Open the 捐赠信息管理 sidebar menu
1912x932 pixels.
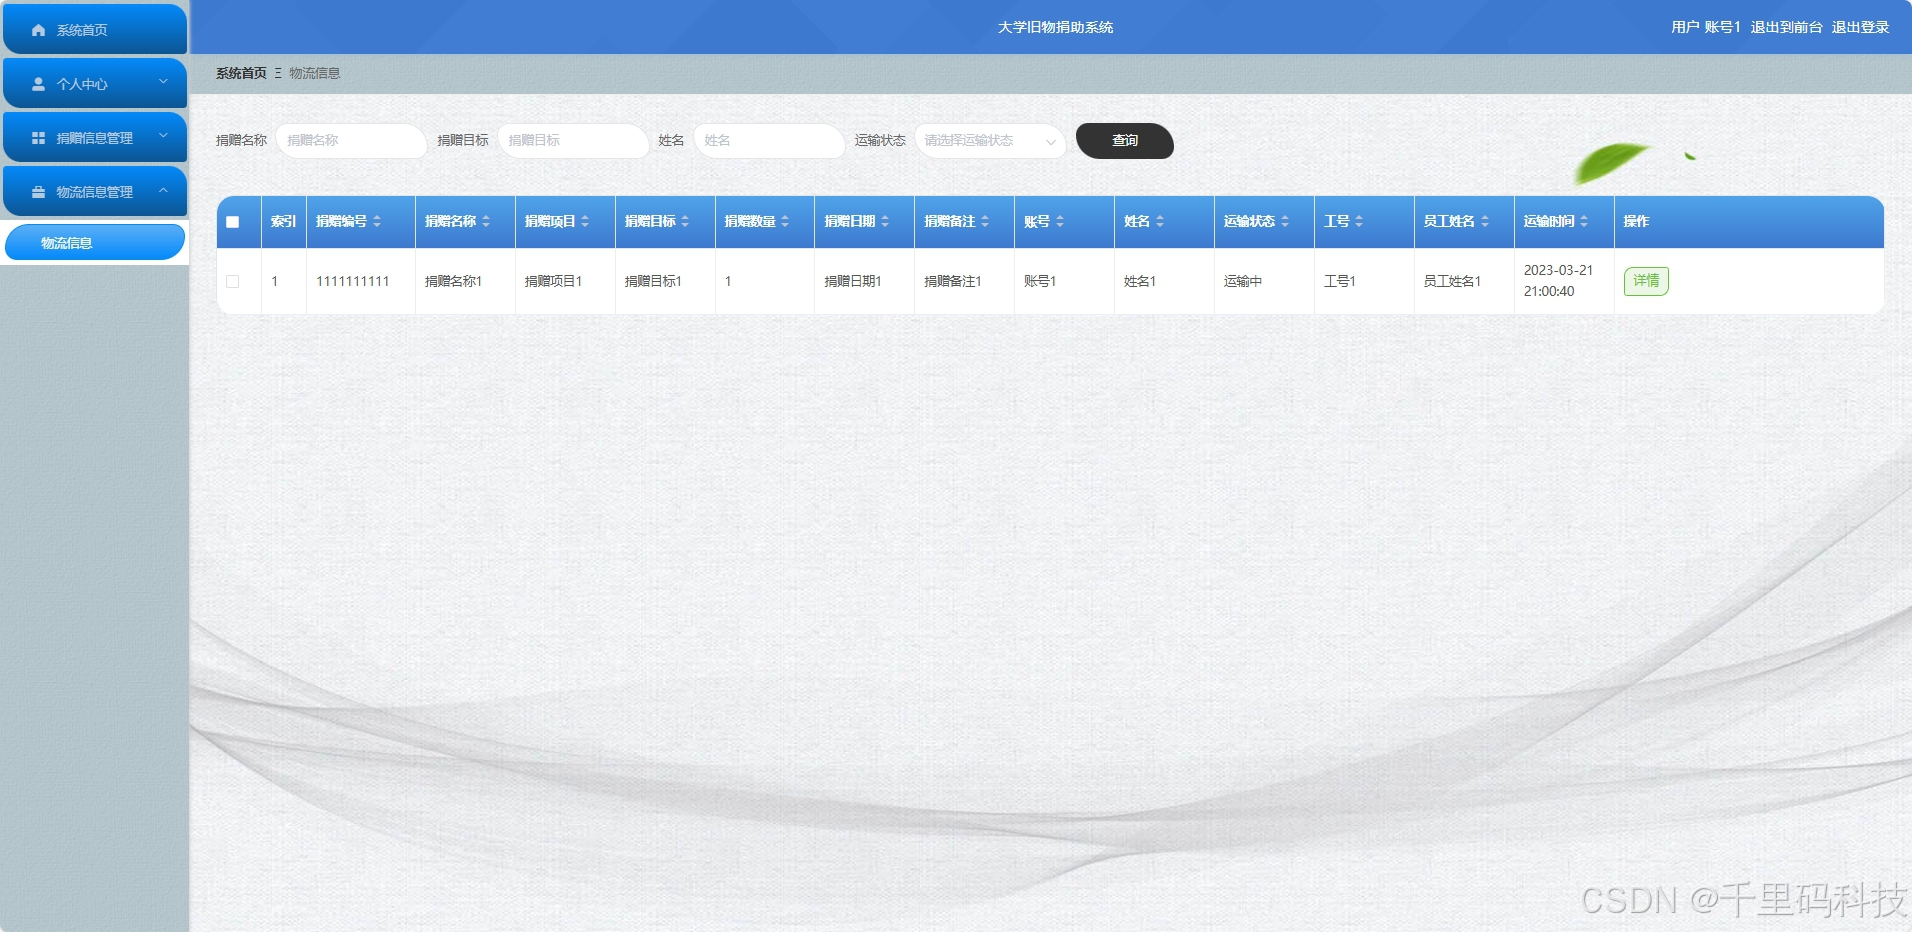(95, 137)
